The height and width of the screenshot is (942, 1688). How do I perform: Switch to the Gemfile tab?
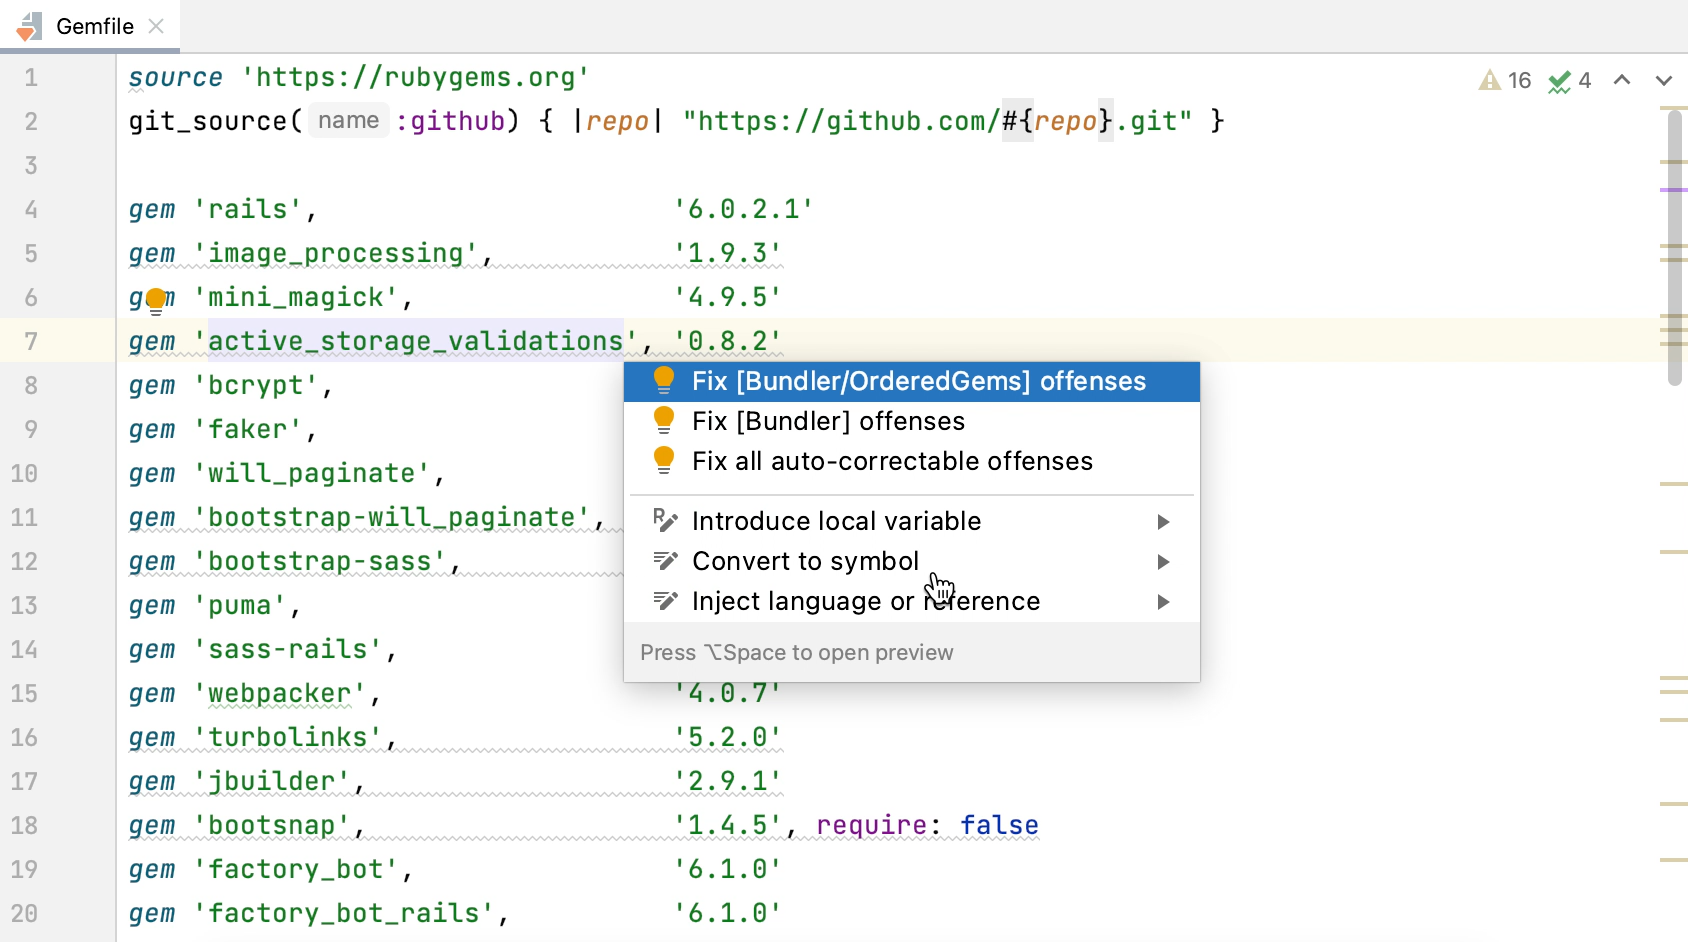(94, 26)
